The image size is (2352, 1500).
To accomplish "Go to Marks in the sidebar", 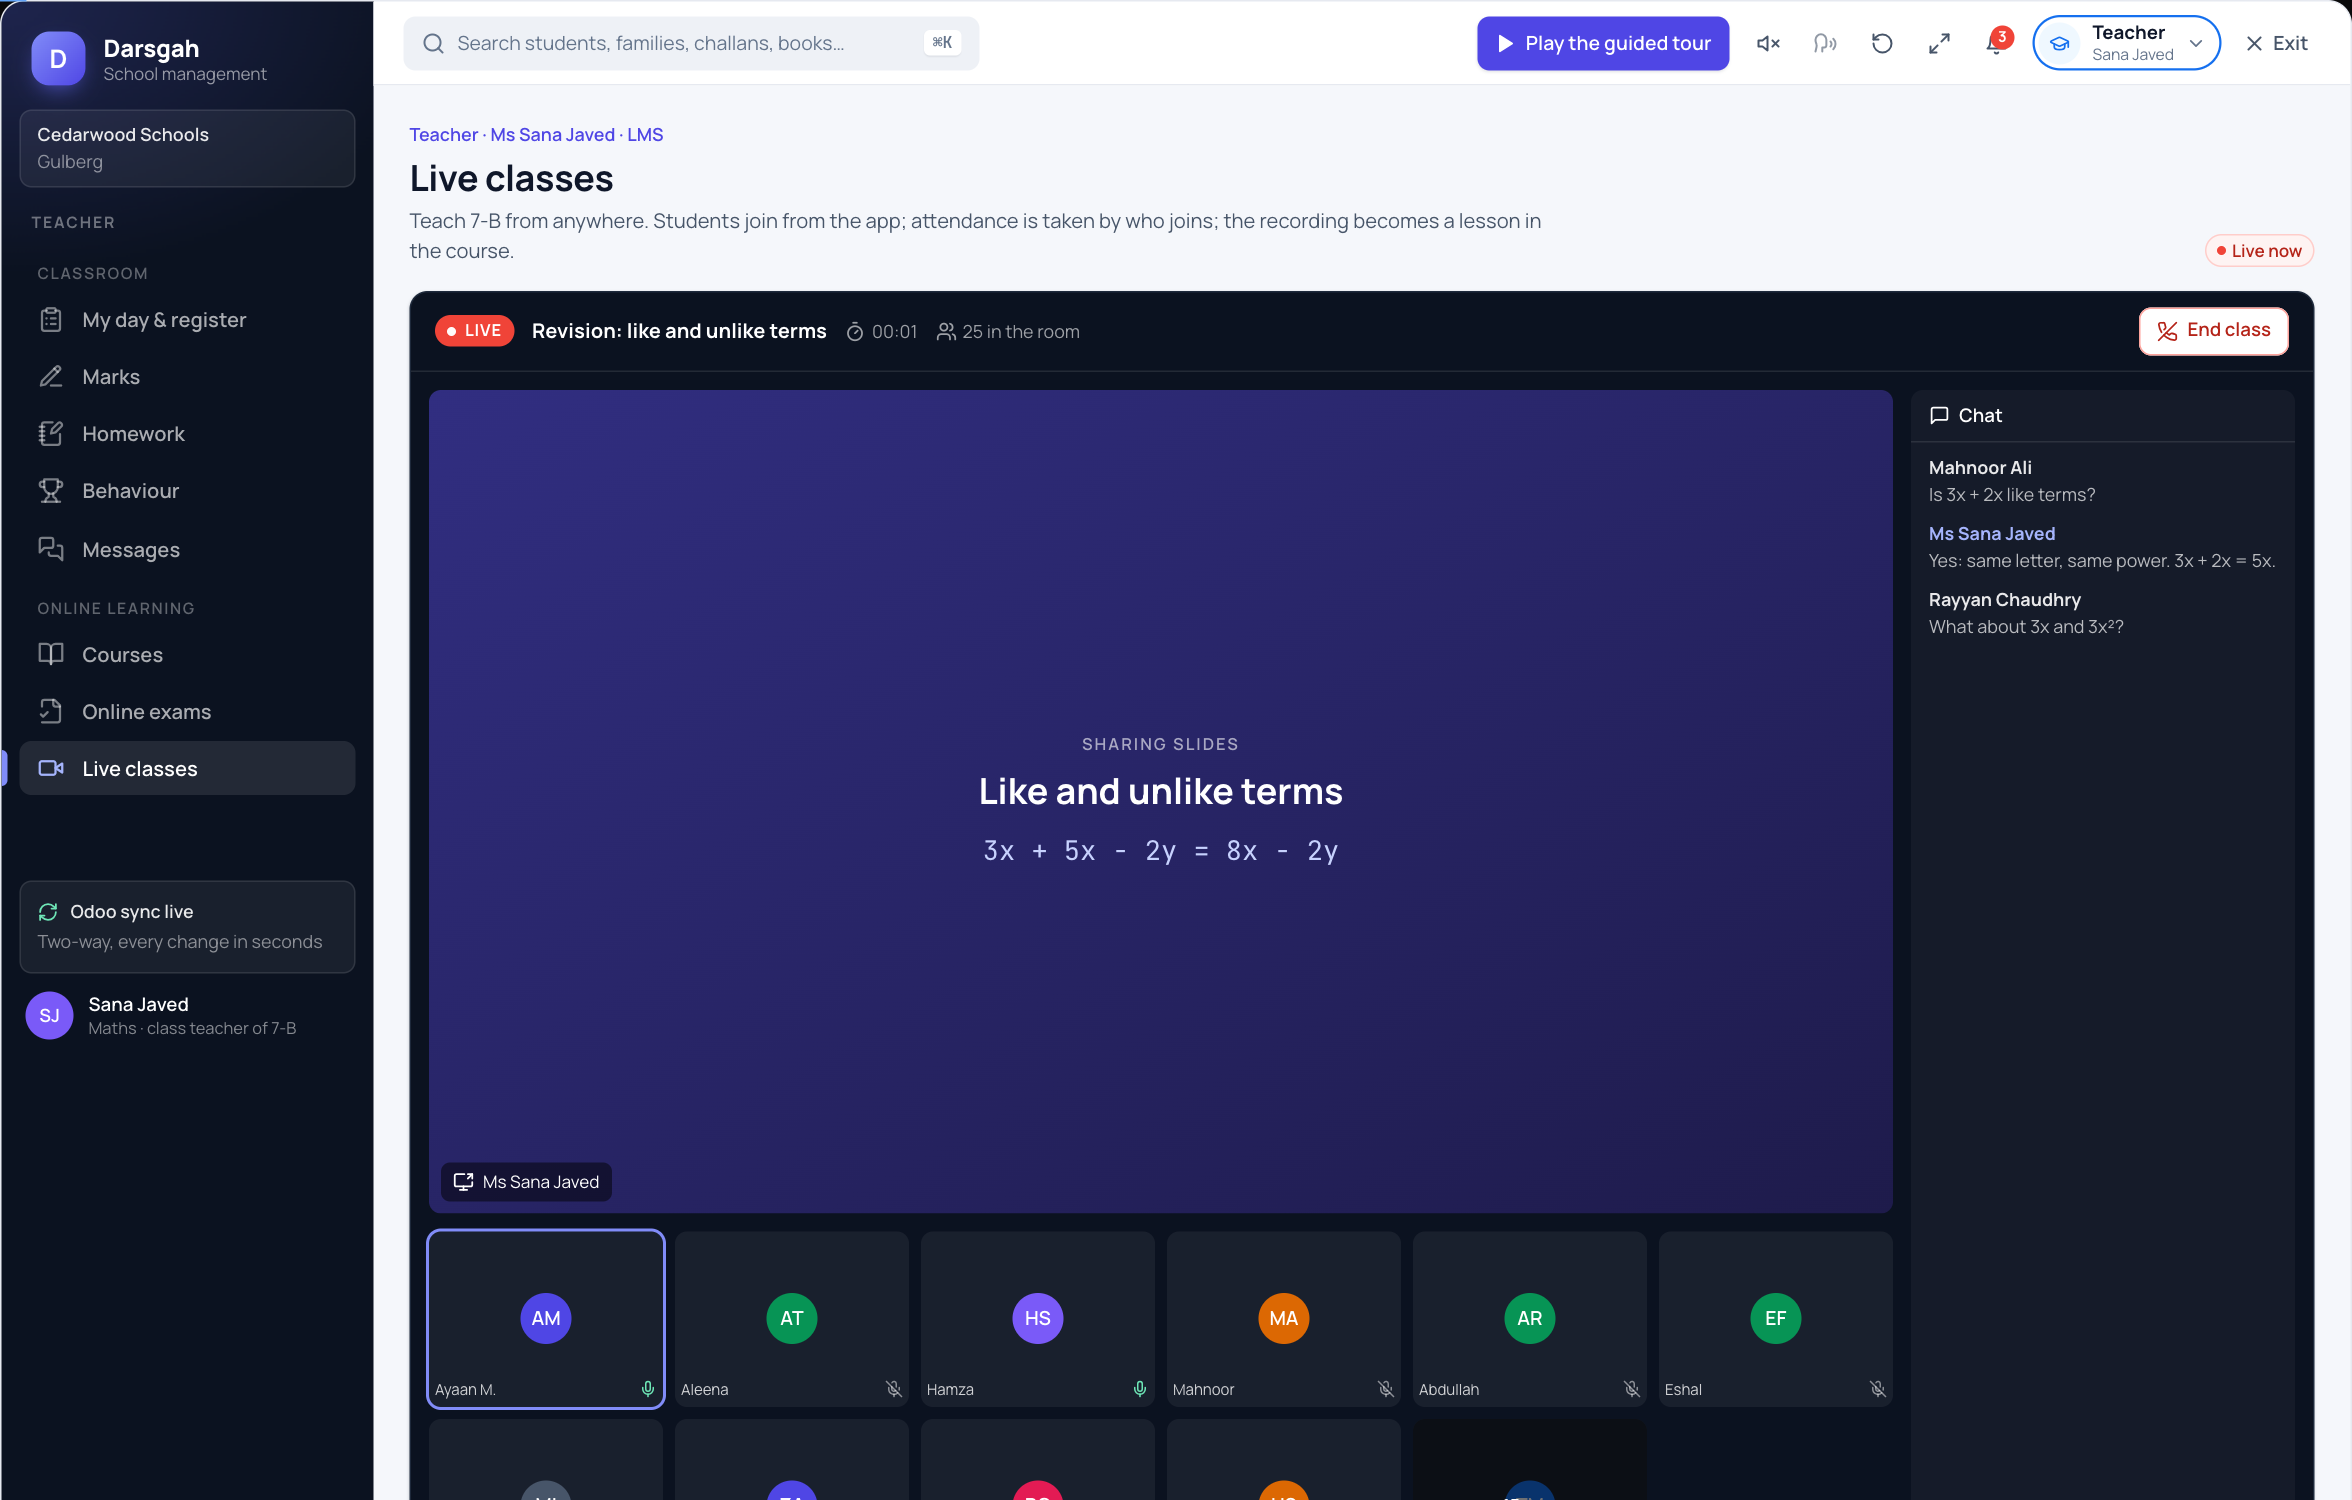I will click(x=187, y=377).
